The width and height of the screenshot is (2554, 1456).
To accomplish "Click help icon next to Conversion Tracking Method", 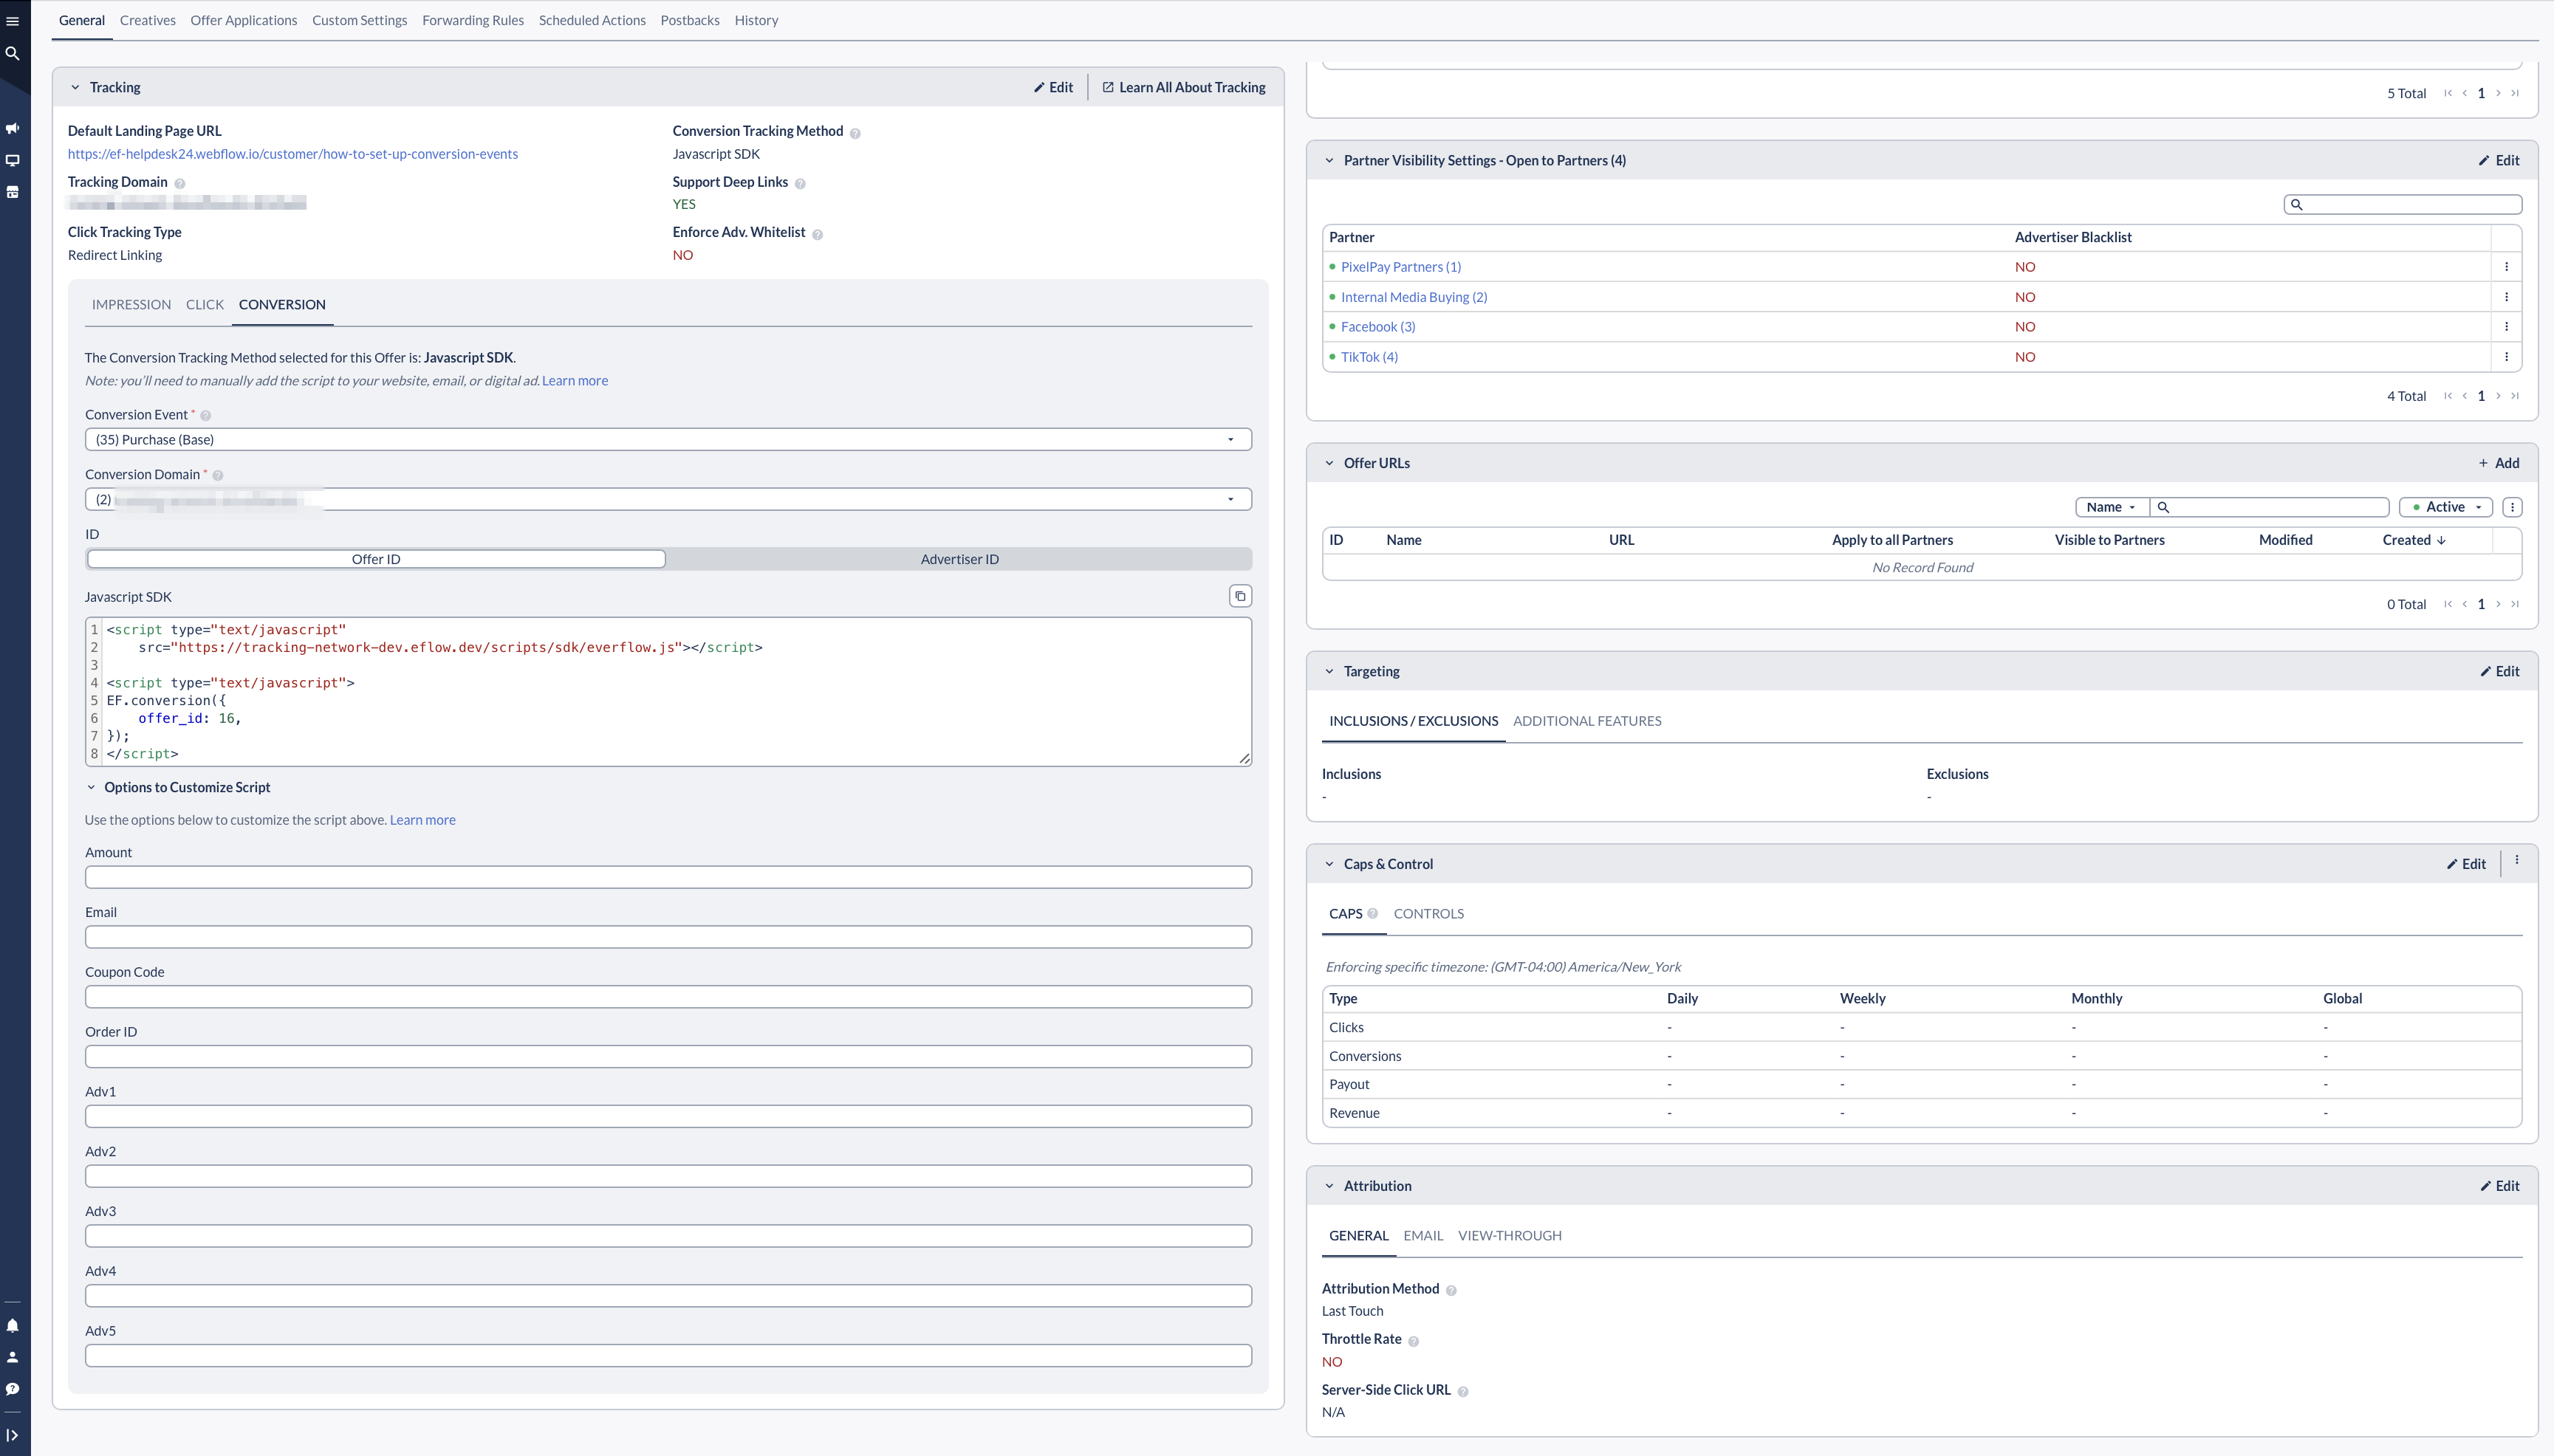I will point(855,133).
